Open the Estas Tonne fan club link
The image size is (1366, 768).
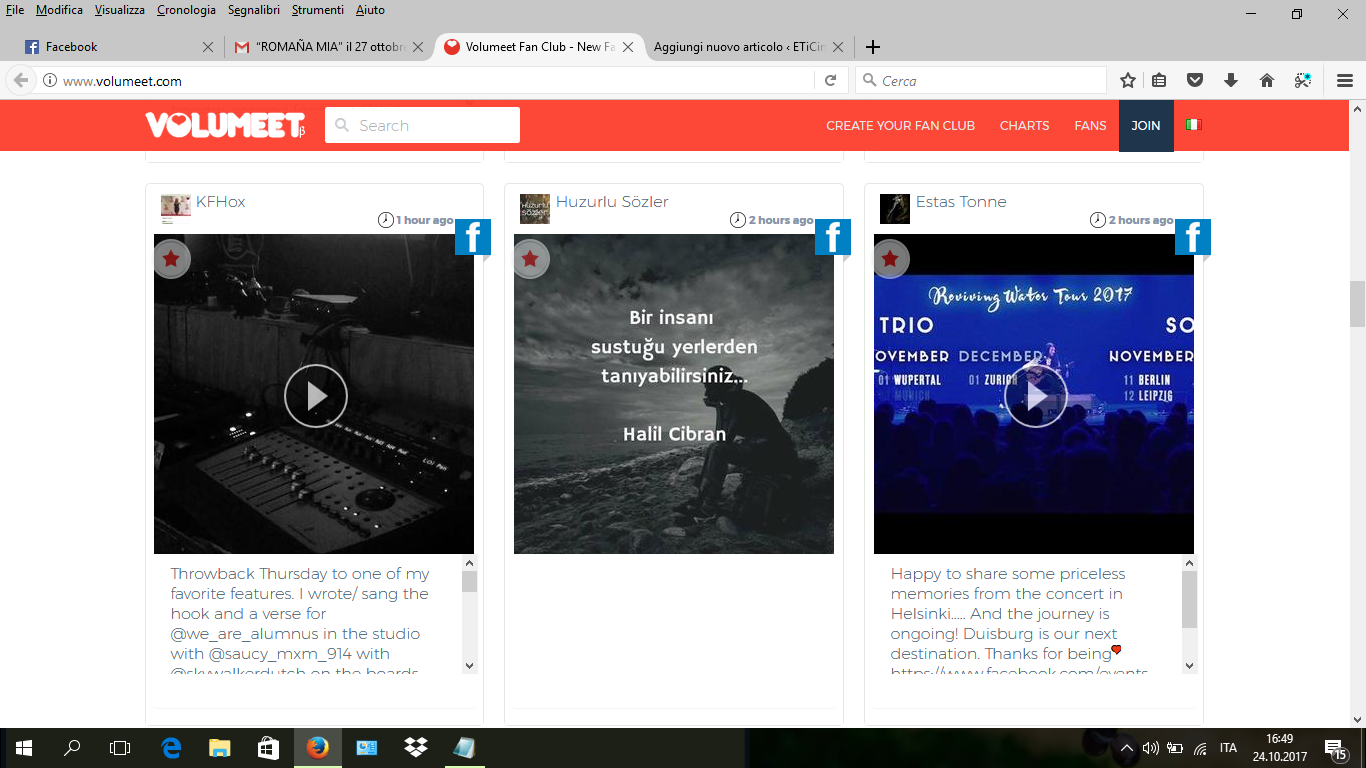961,201
